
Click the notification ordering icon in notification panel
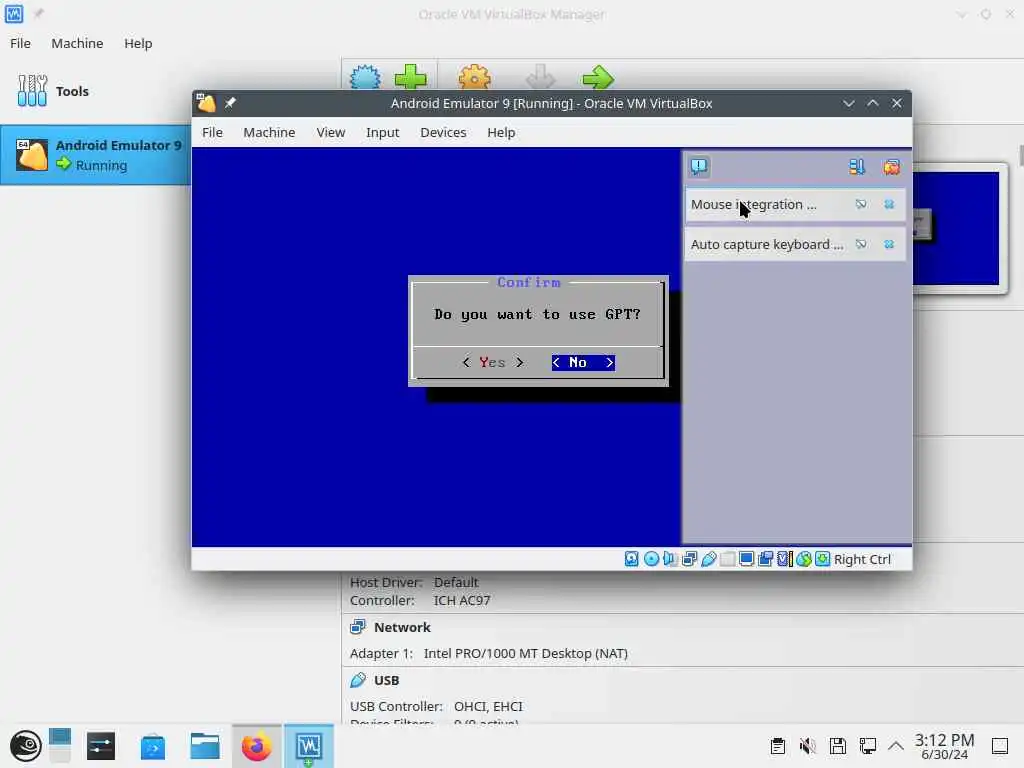tap(856, 167)
